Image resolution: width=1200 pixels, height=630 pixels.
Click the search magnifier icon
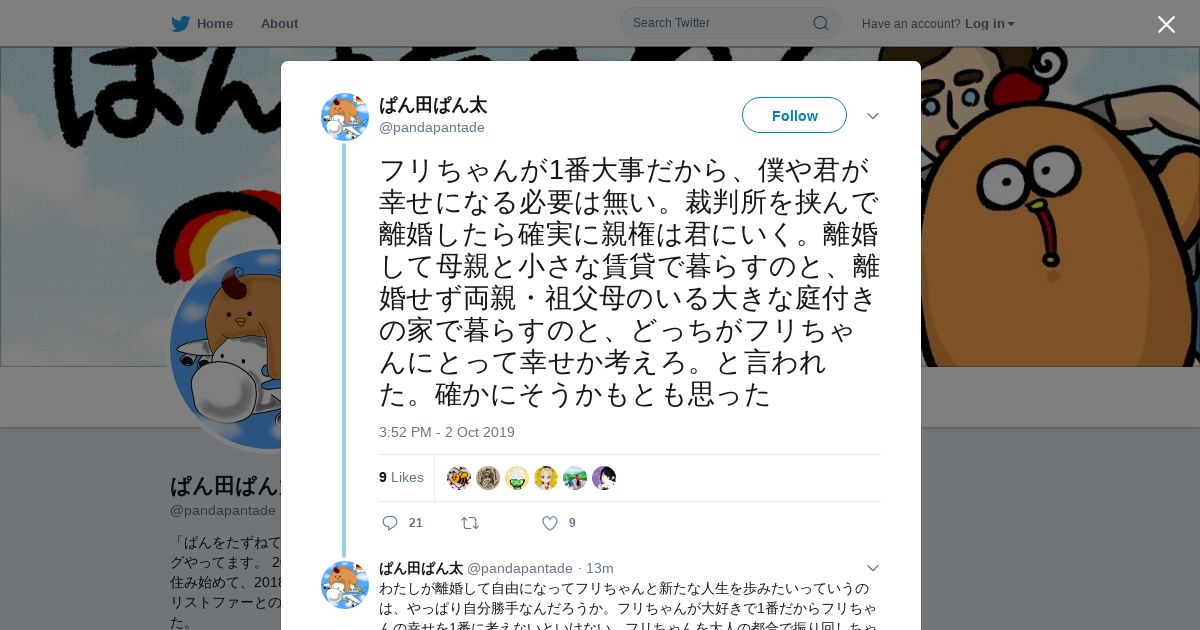(x=820, y=23)
